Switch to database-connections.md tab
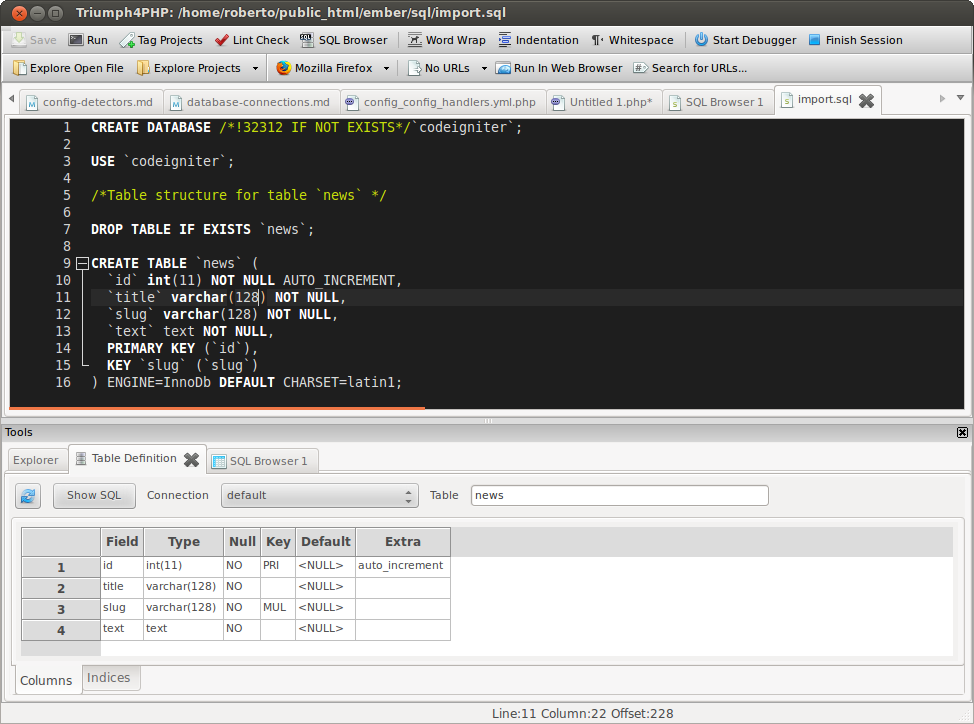Image resolution: width=974 pixels, height=724 pixels. [x=251, y=102]
